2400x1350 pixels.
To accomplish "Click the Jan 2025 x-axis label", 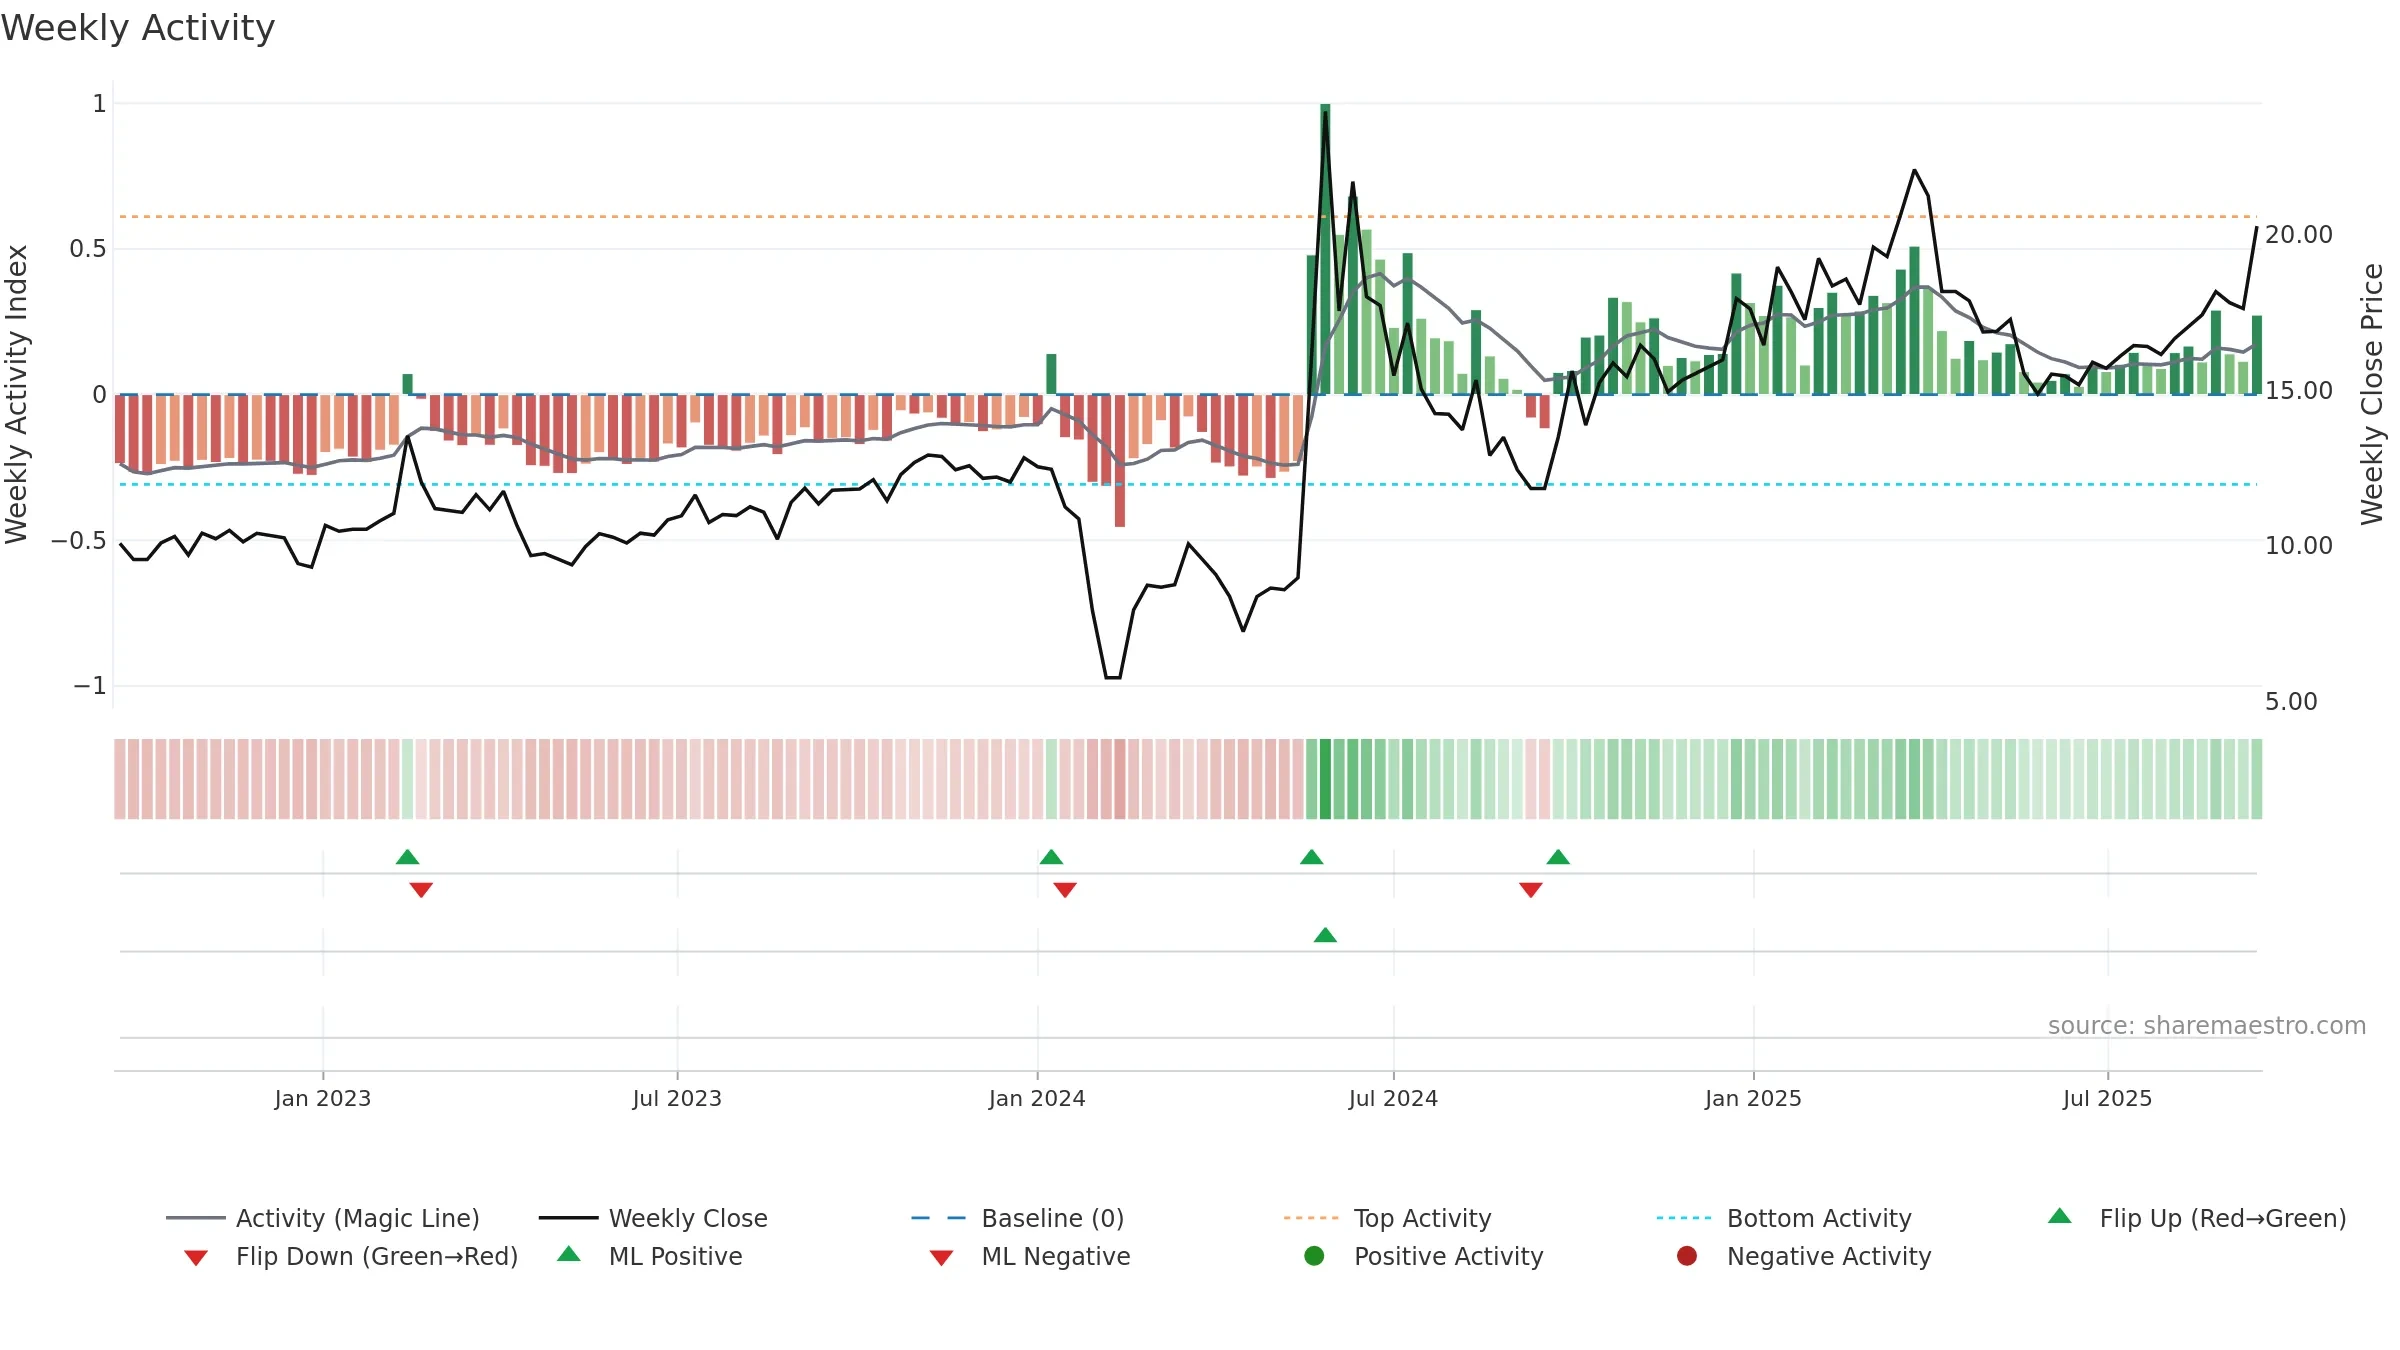I will pos(1753,1099).
